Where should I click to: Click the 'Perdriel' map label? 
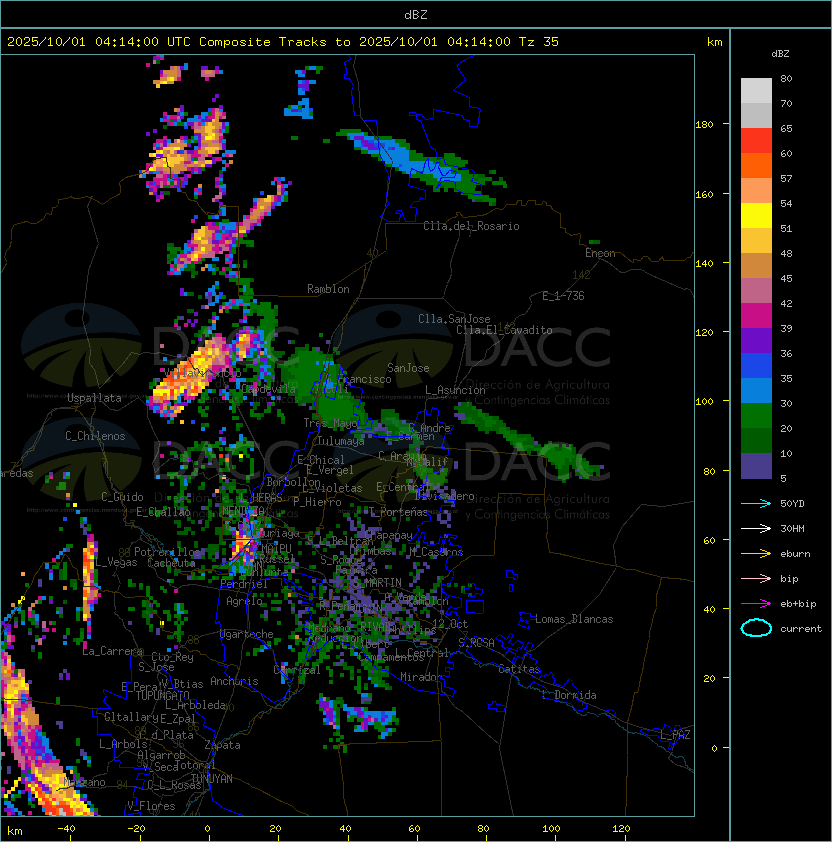point(244,584)
